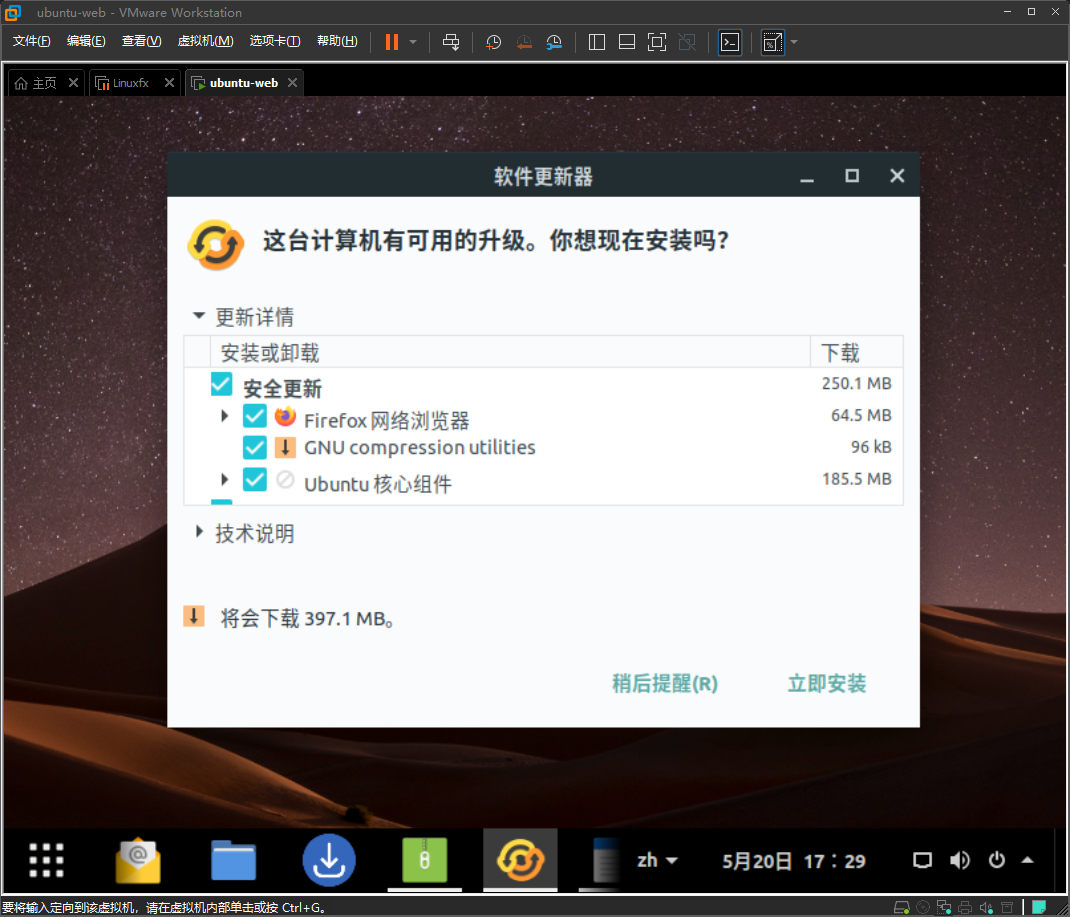Image resolution: width=1070 pixels, height=917 pixels.
Task: Uncheck GNU compression utilities
Action: (253, 447)
